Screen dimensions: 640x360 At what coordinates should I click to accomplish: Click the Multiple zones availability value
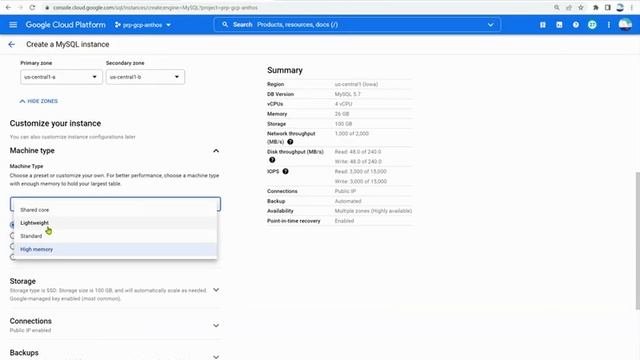tap(373, 211)
